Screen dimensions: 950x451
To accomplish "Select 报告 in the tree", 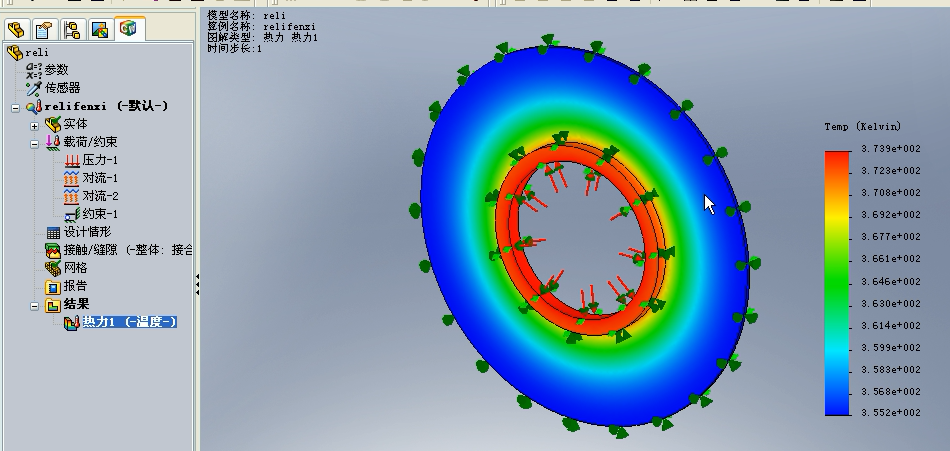I will pyautogui.click(x=75, y=286).
